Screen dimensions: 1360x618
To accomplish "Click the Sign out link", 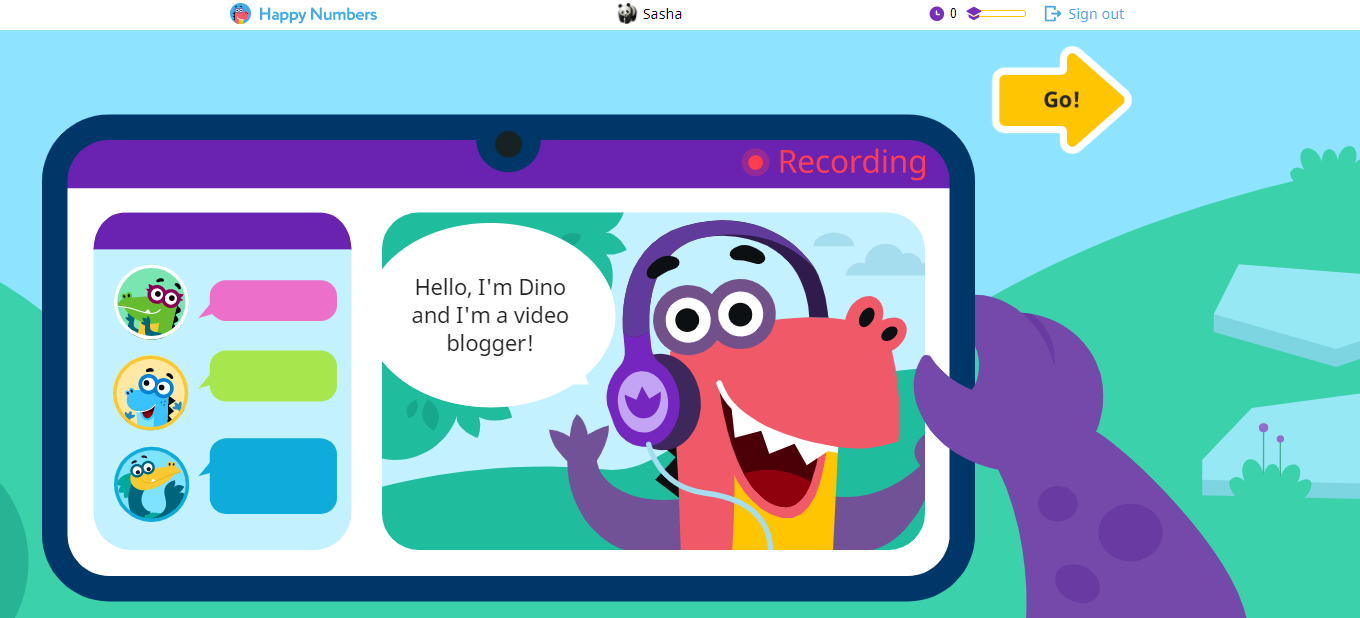I will pyautogui.click(x=1096, y=14).
